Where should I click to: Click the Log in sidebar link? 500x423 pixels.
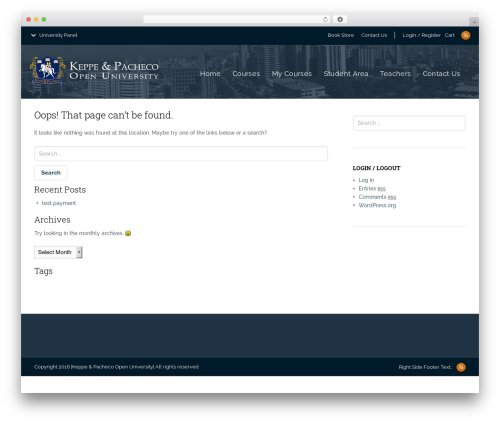pos(366,180)
